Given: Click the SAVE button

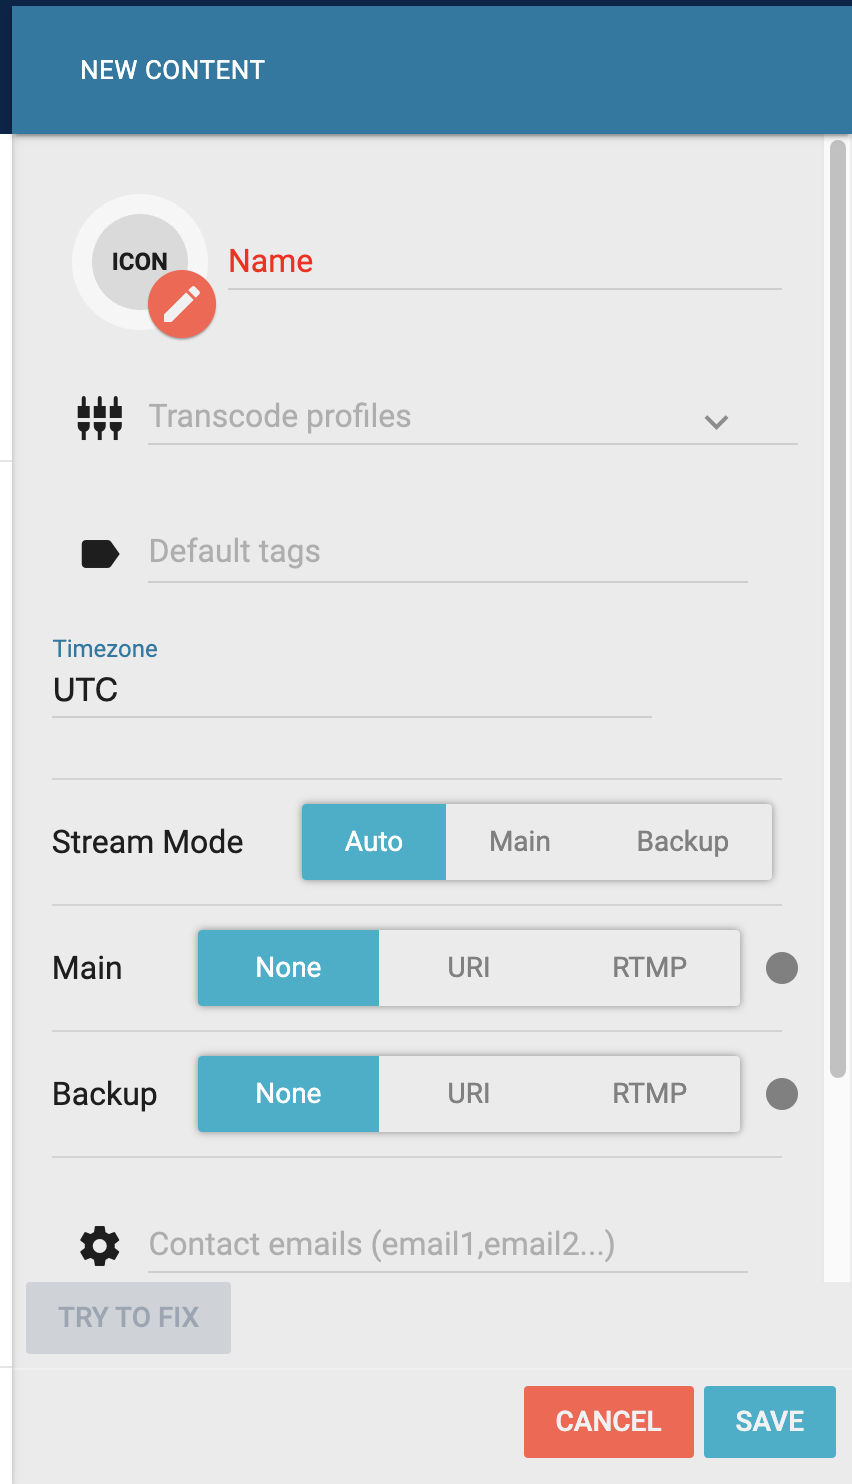Looking at the screenshot, I should point(770,1422).
